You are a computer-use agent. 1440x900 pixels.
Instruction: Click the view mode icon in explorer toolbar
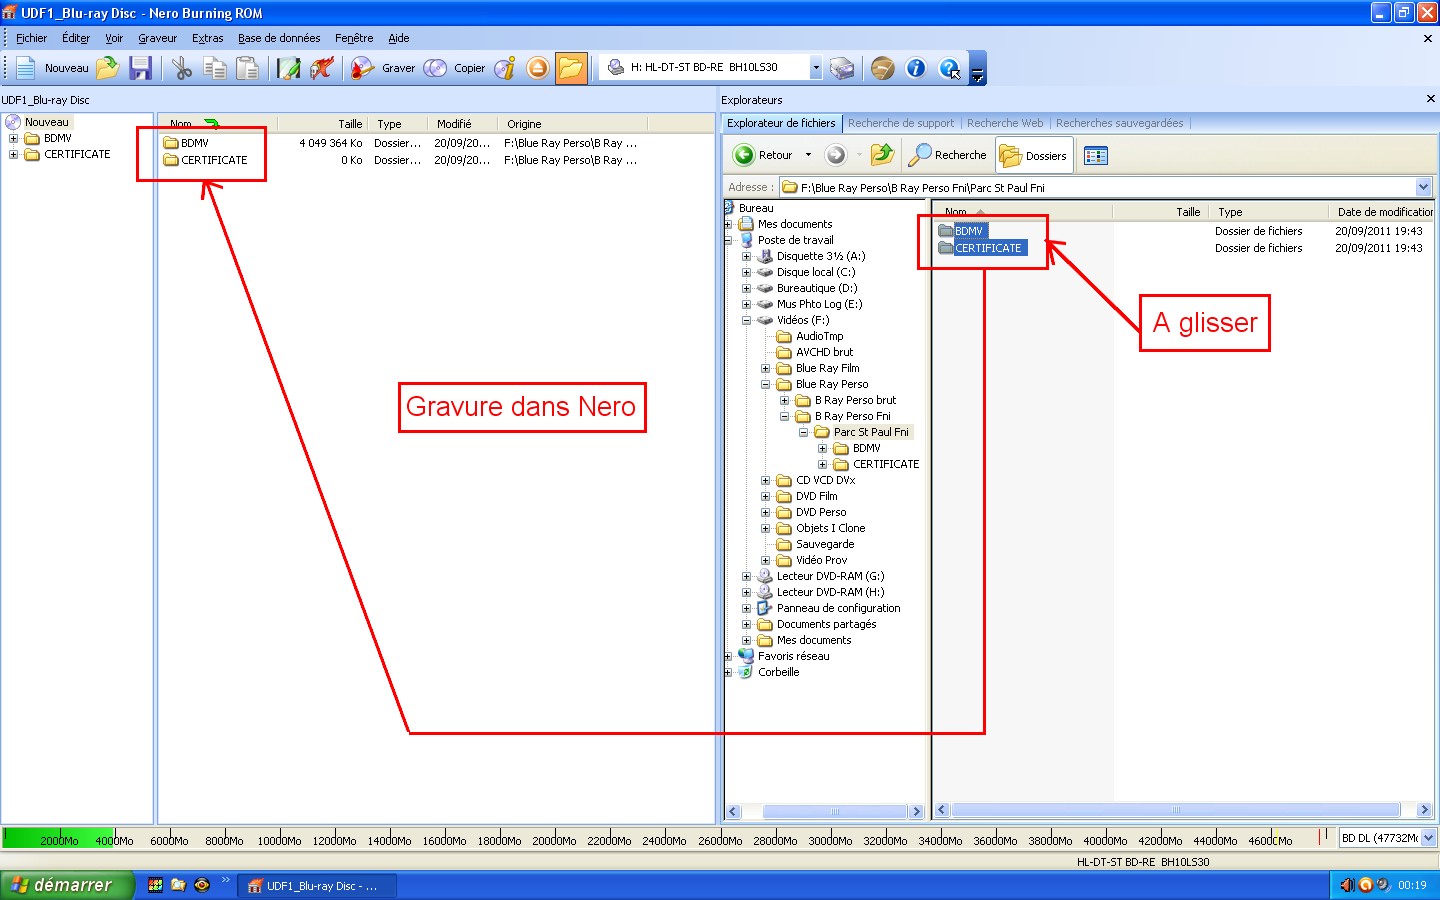[1096, 155]
